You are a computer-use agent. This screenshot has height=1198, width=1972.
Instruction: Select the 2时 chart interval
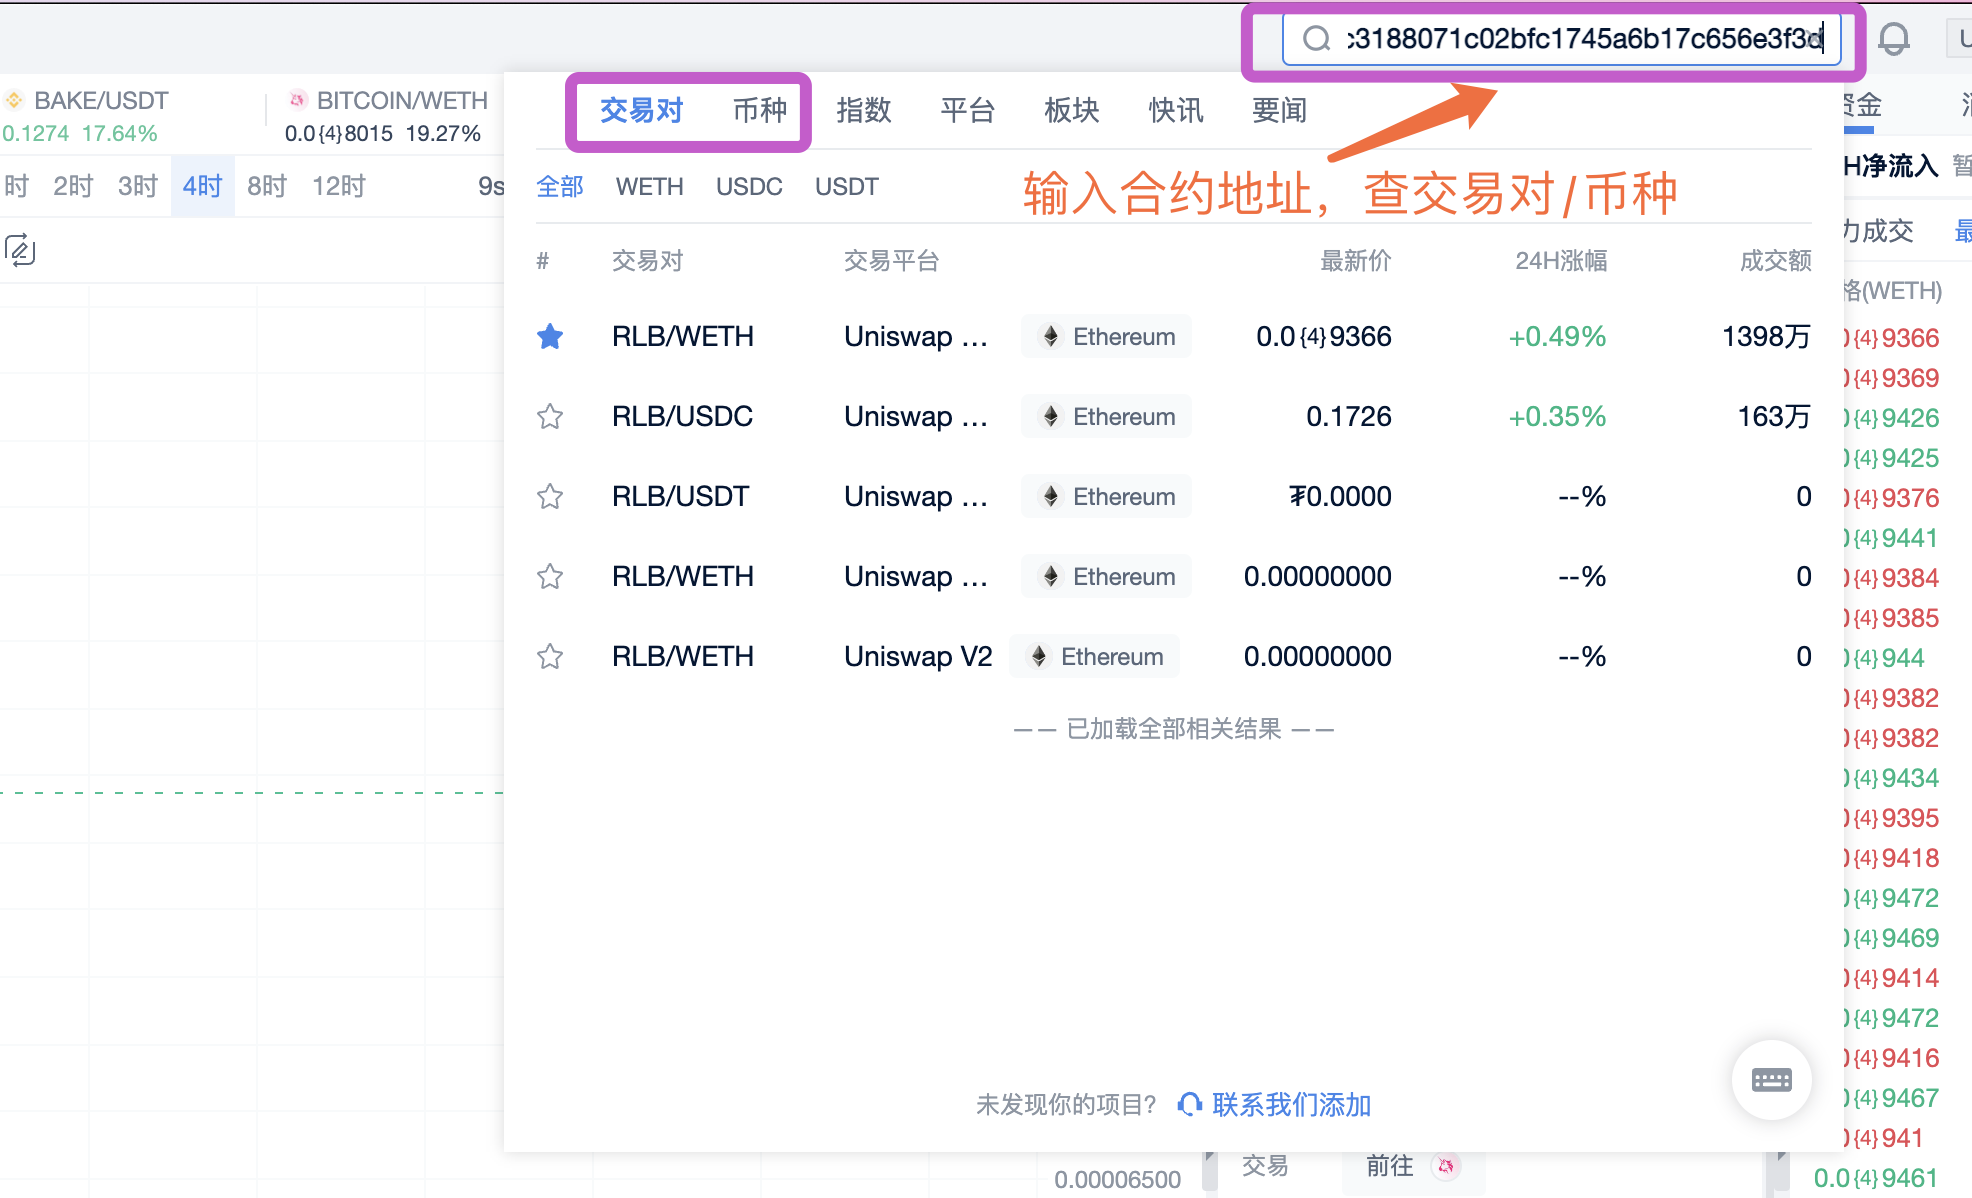73,186
